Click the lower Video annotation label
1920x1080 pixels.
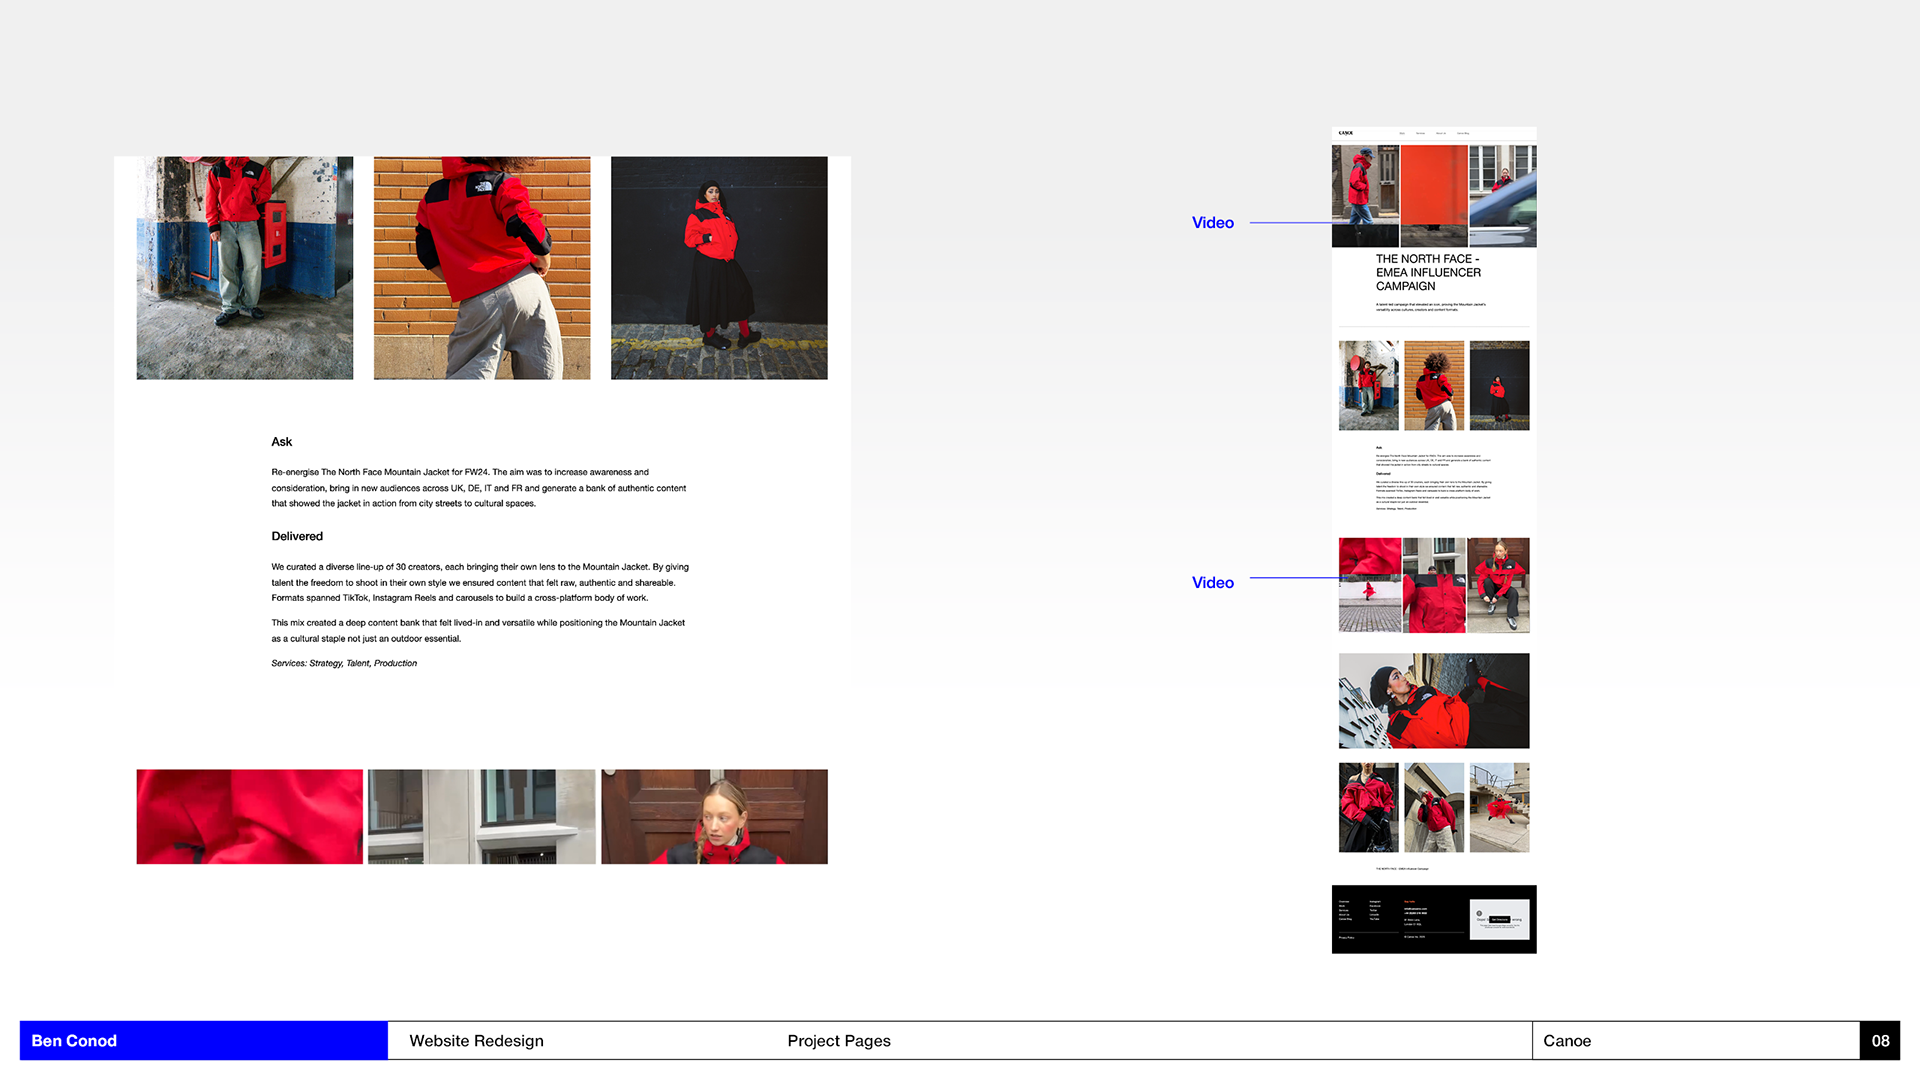[x=1212, y=583]
